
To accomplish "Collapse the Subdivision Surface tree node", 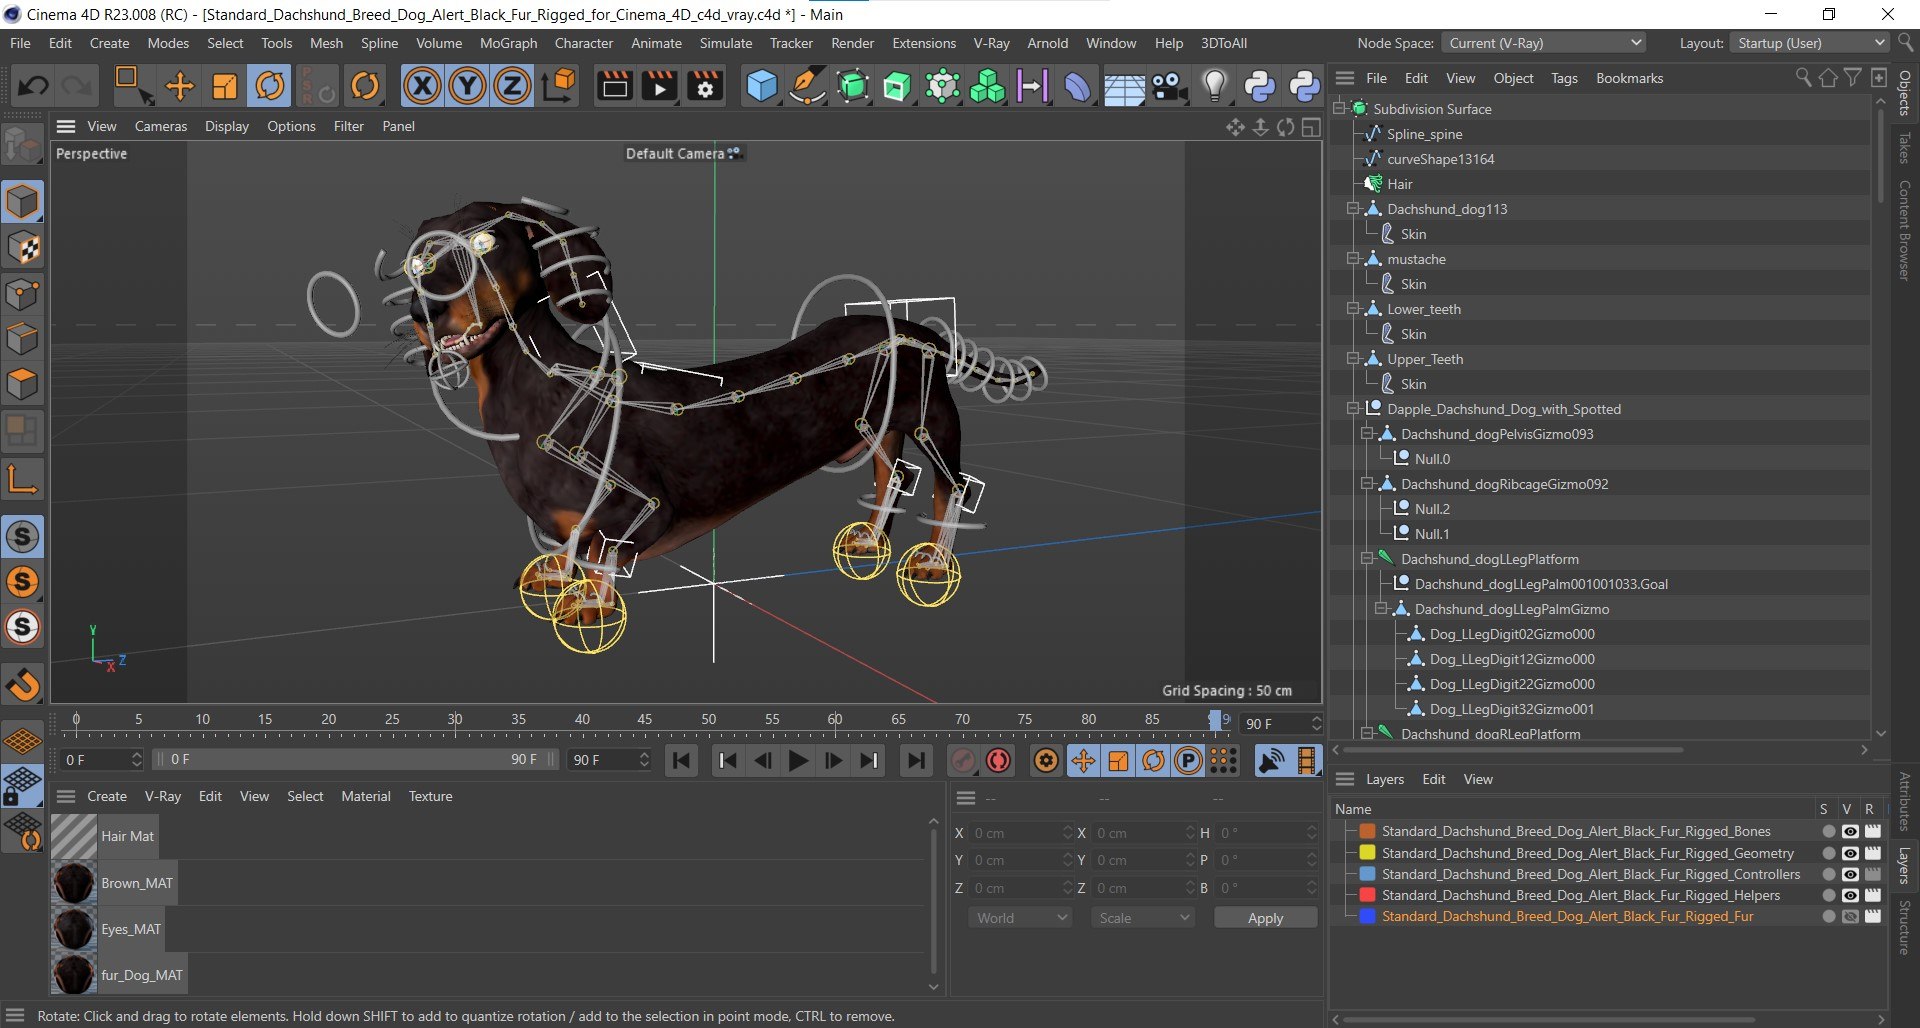I will coord(1339,108).
